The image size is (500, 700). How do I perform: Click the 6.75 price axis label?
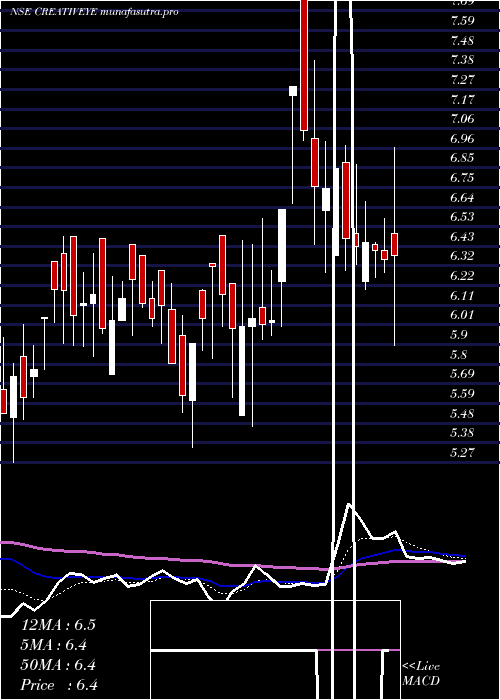(462, 178)
